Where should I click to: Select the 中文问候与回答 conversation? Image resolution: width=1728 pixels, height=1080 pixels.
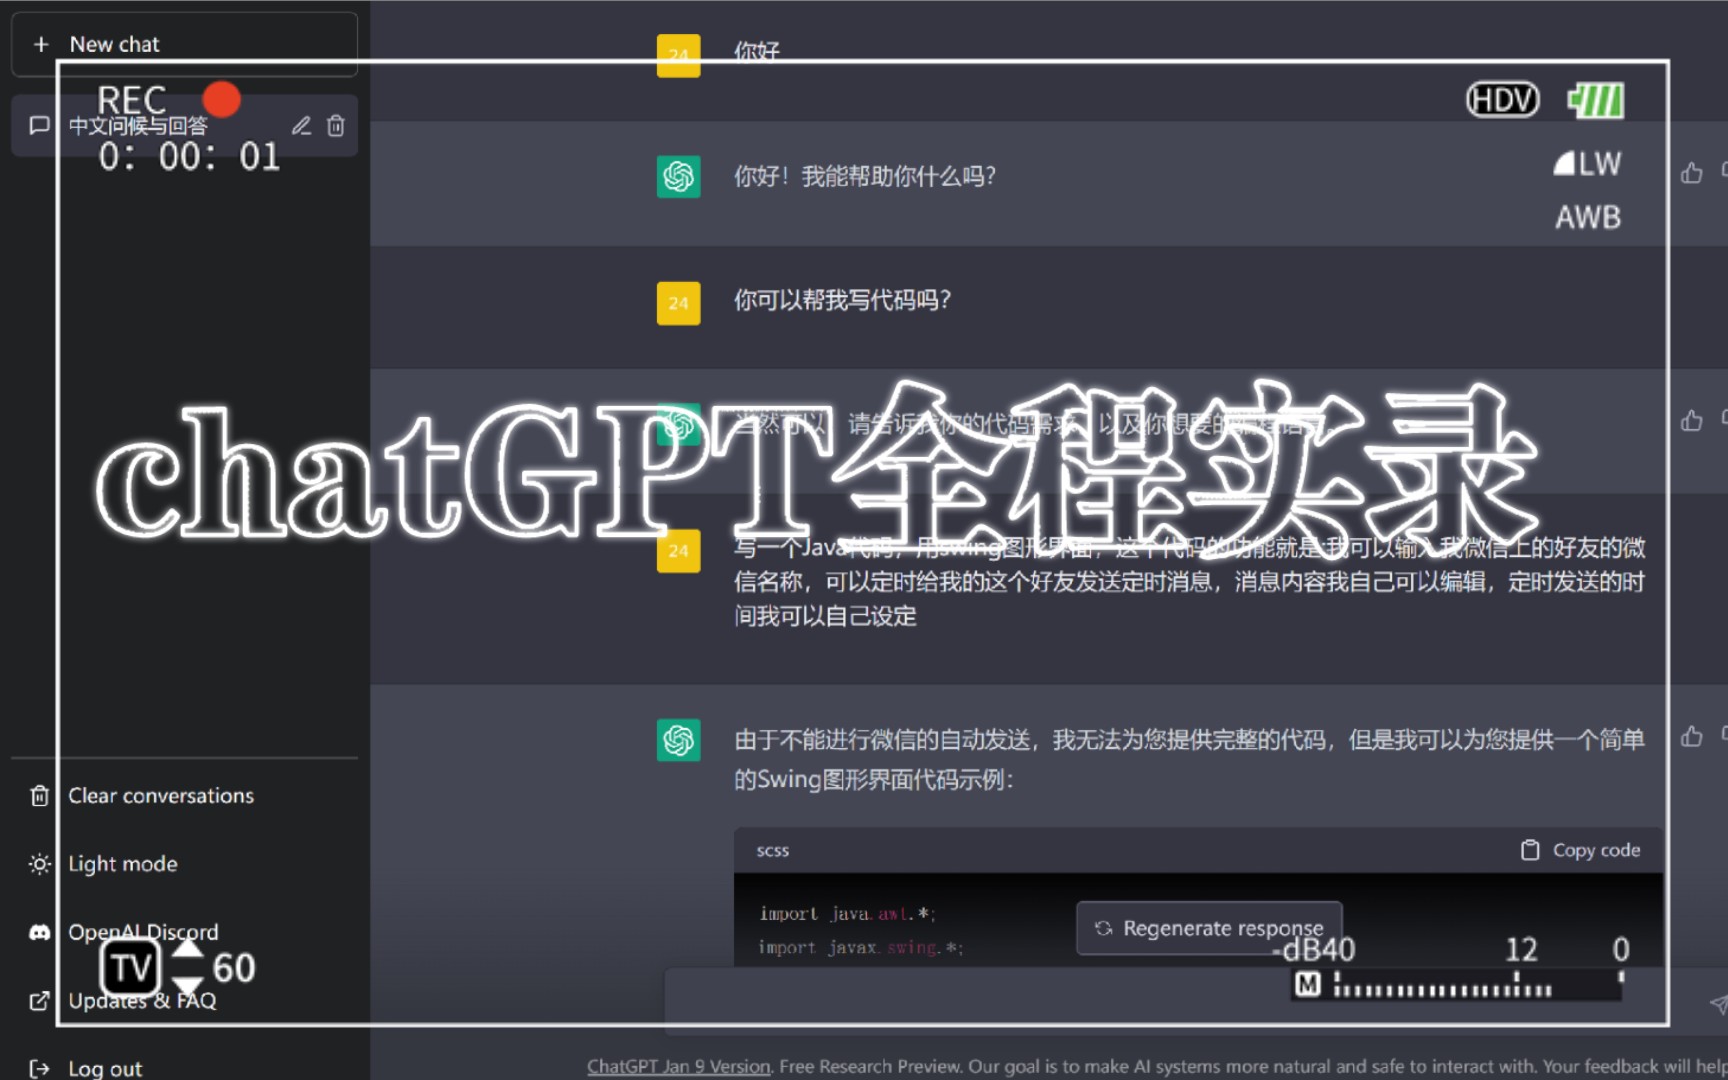tap(150, 126)
